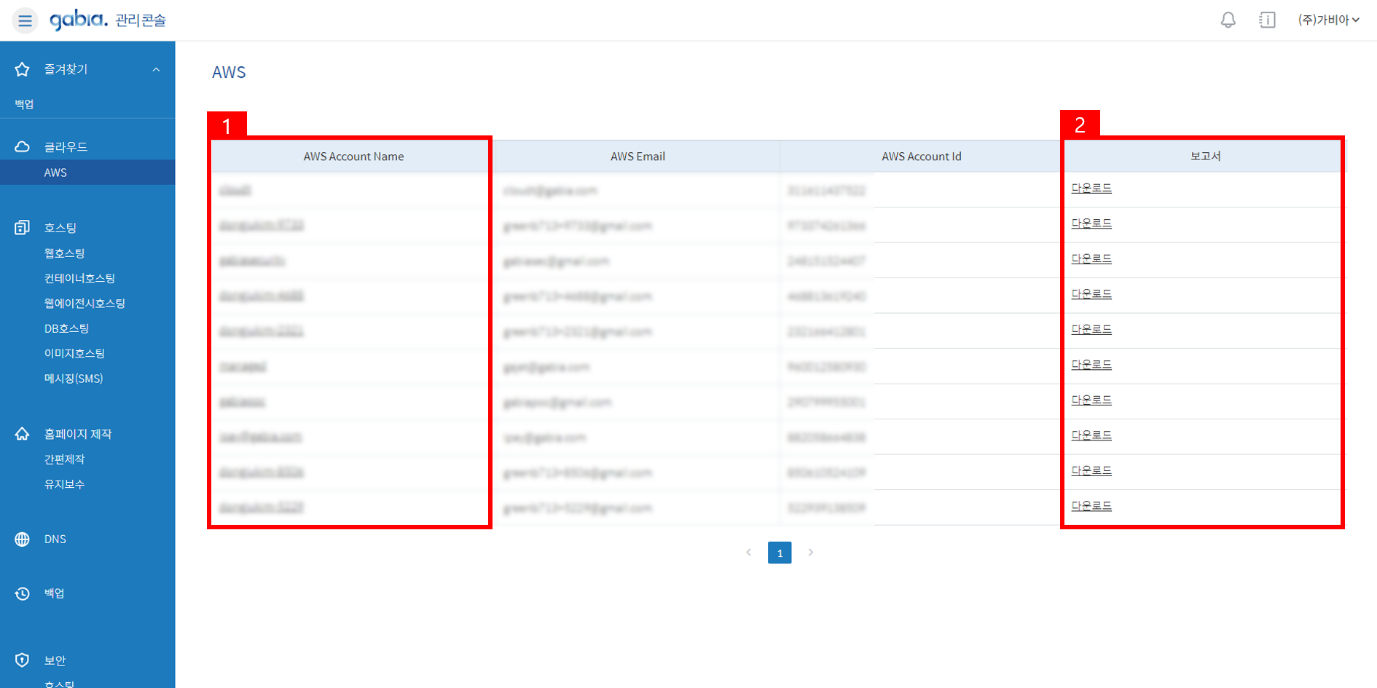Image resolution: width=1377 pixels, height=688 pixels.
Task: Click the clock icon for 백업 section
Action: [x=22, y=594]
